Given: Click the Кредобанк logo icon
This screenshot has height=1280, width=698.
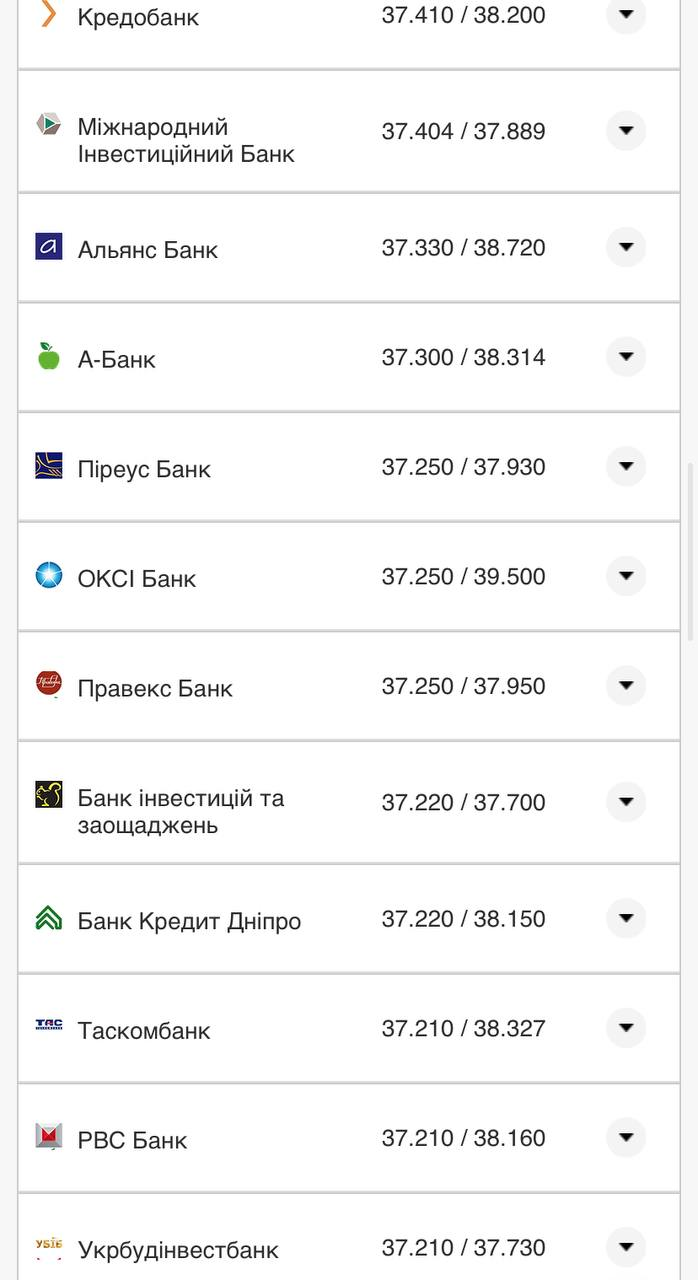Looking at the screenshot, I should pos(47,15).
